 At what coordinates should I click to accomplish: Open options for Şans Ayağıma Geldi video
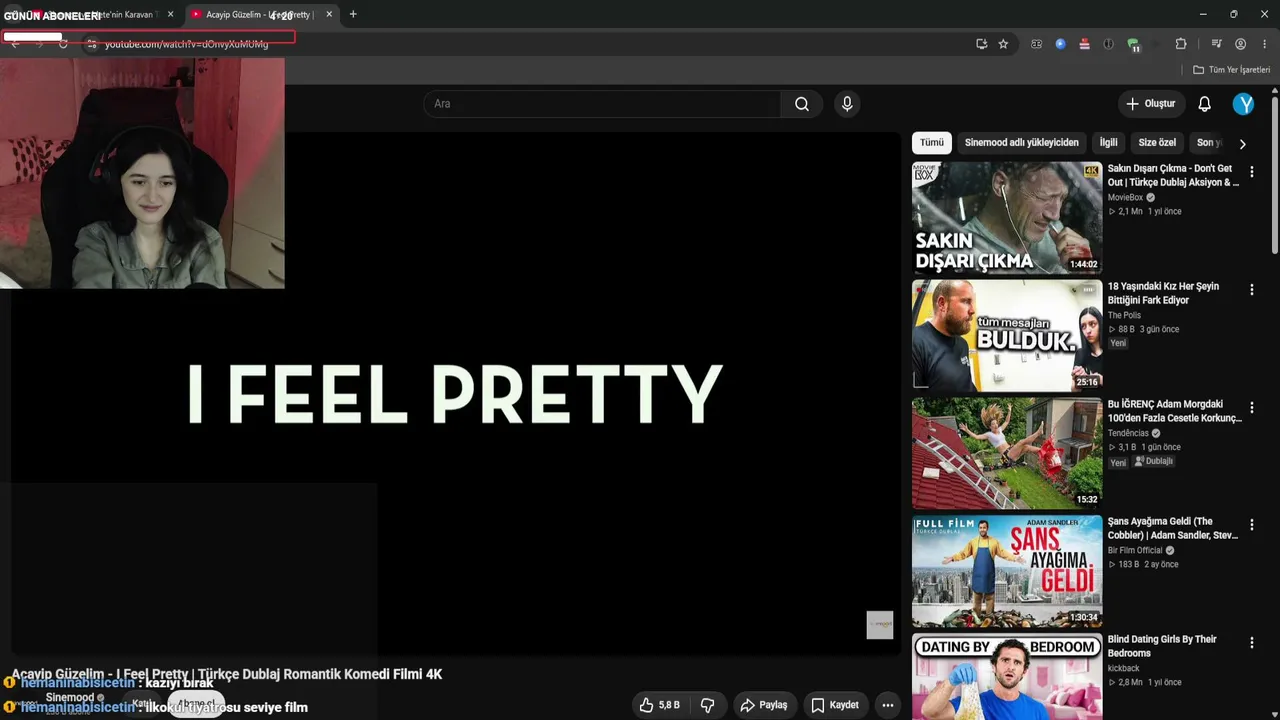1251,525
